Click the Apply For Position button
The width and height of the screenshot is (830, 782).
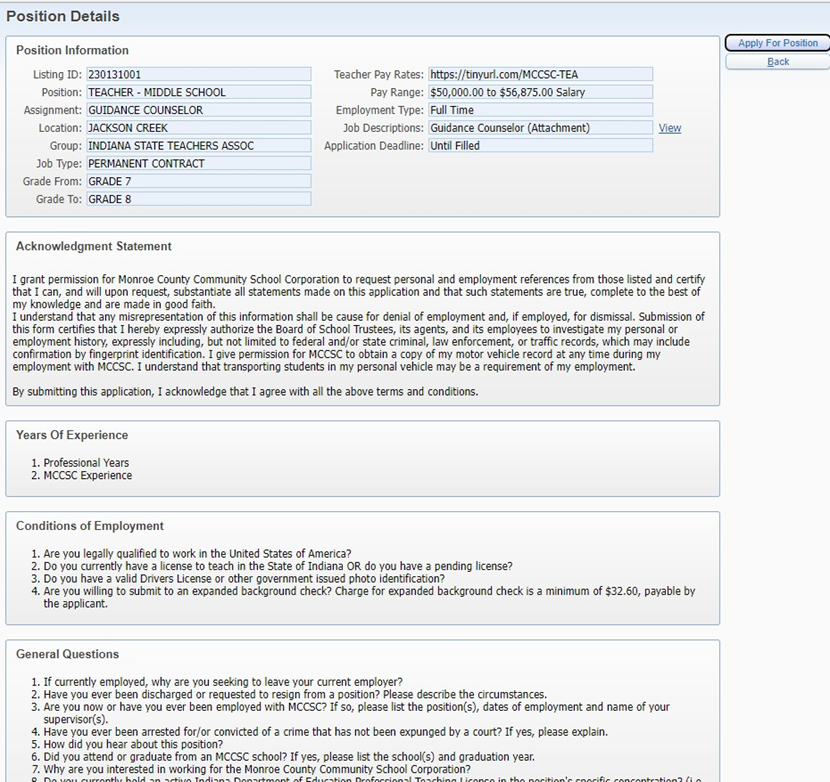pos(777,43)
